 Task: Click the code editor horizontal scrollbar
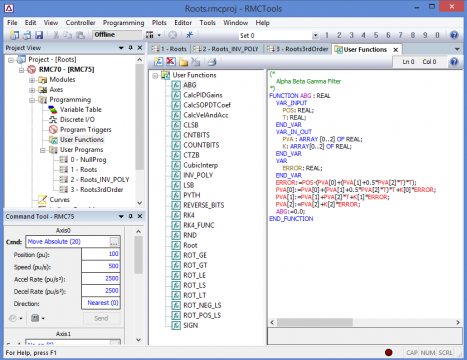[365, 322]
